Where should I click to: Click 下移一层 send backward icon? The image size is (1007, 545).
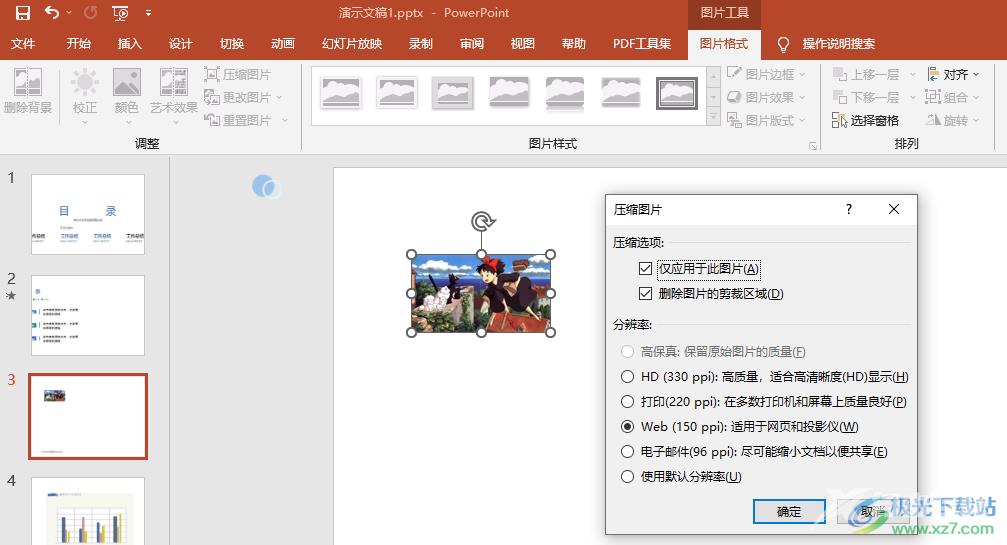840,98
